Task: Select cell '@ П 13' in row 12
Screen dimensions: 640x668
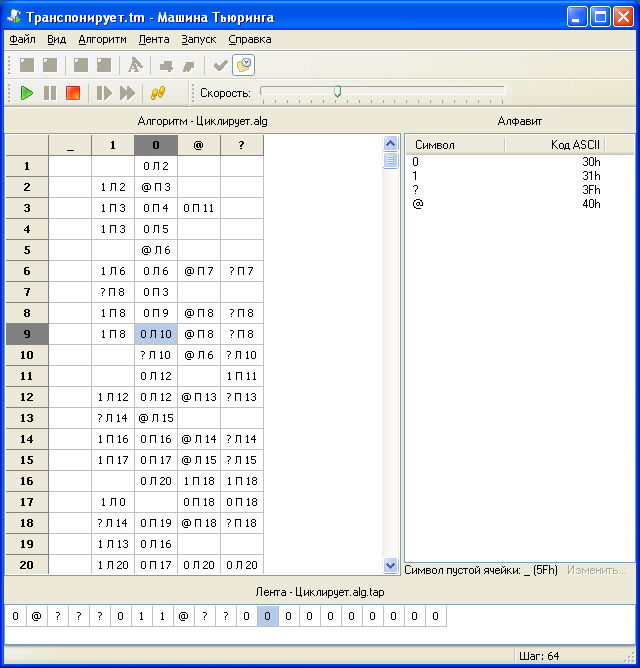Action: pos(199,397)
